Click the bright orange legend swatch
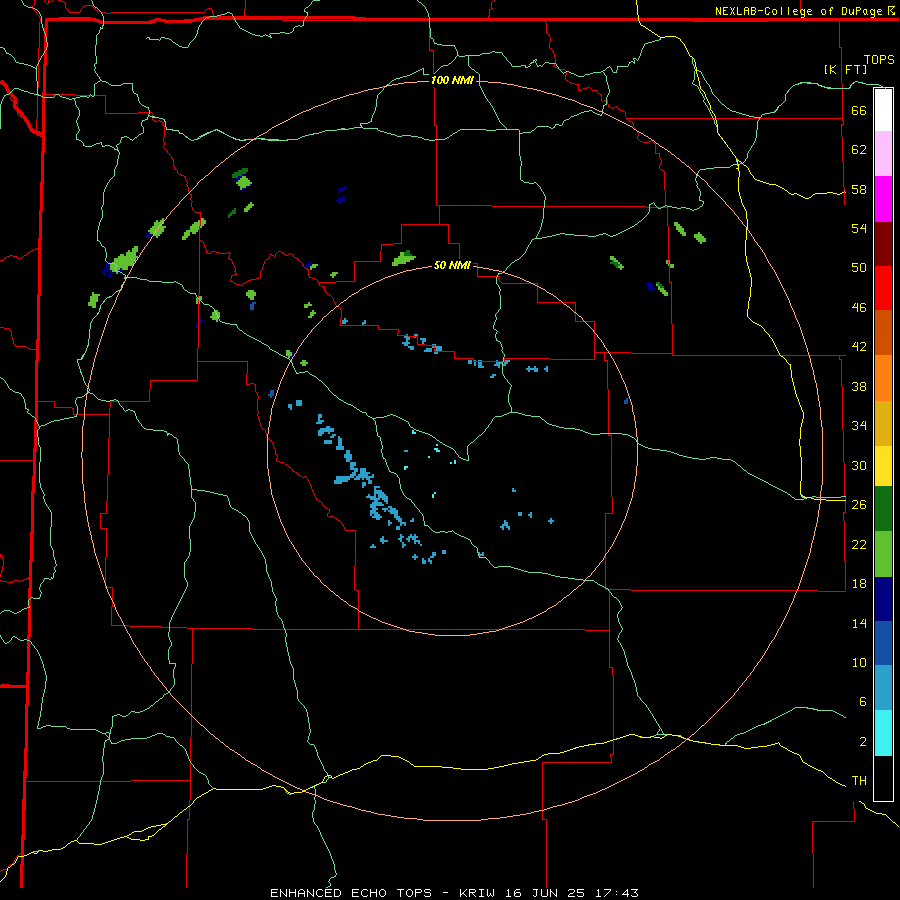This screenshot has height=900, width=900. [x=883, y=378]
